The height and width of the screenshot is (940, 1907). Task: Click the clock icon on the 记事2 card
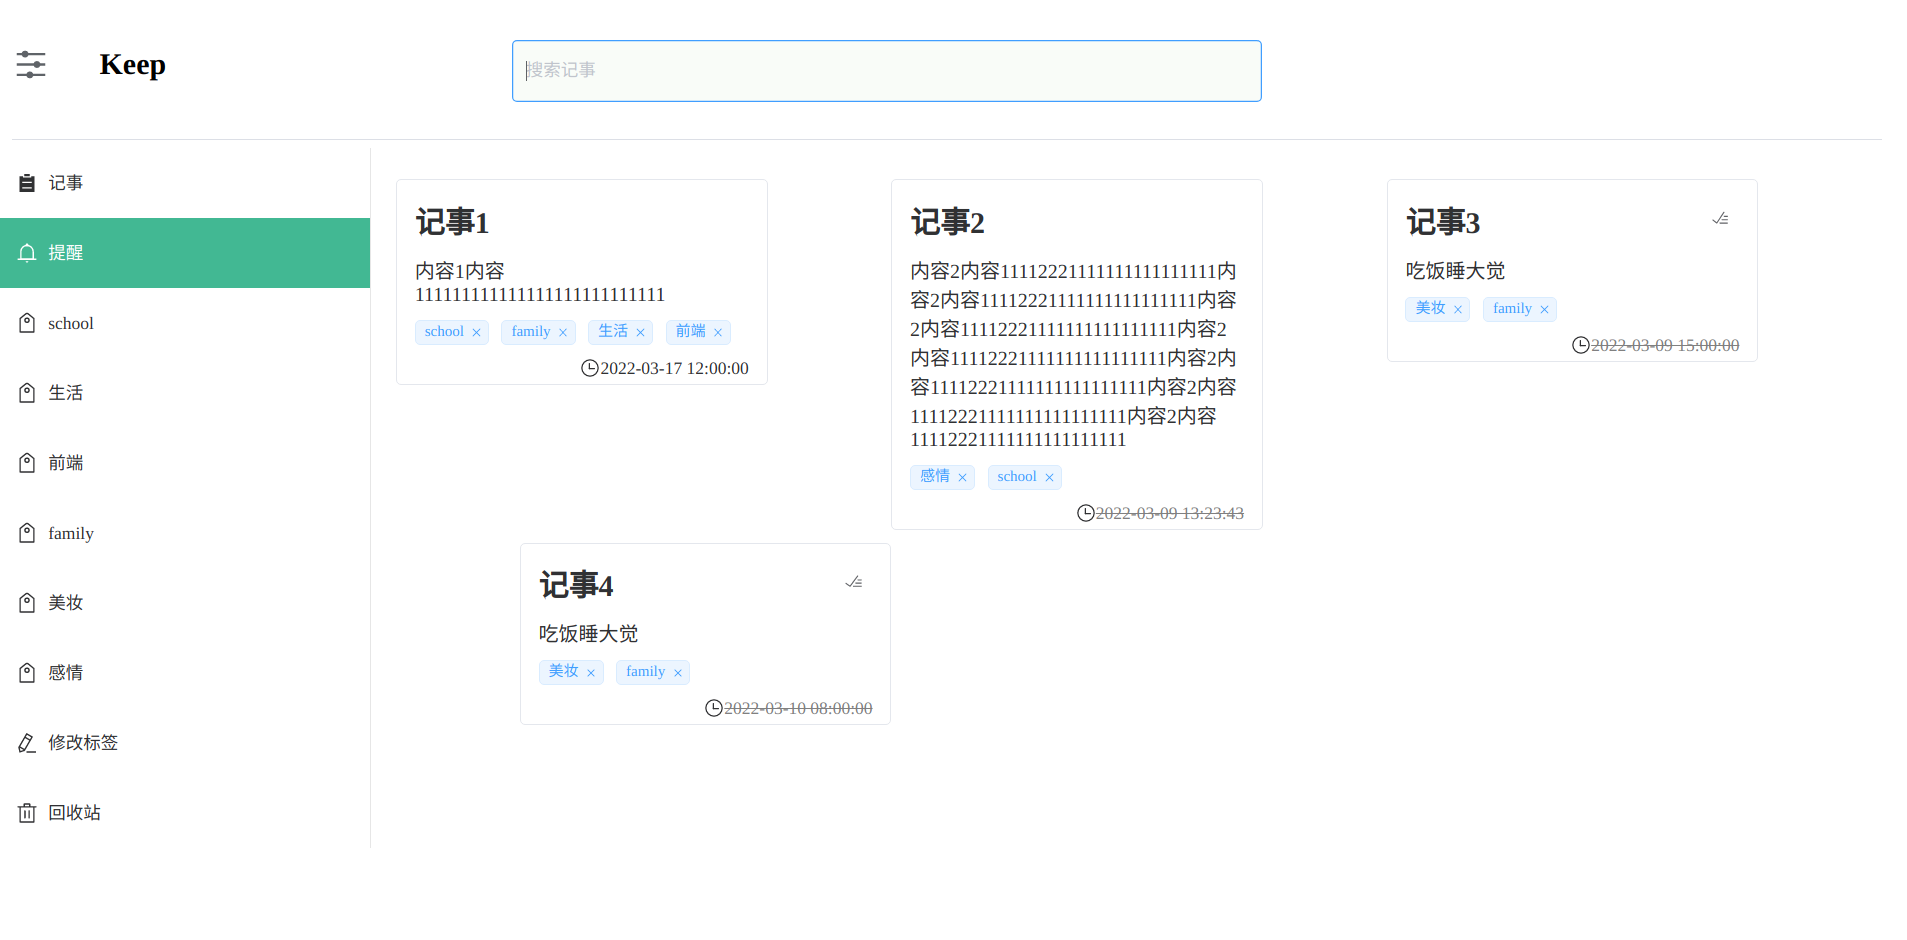(1084, 513)
